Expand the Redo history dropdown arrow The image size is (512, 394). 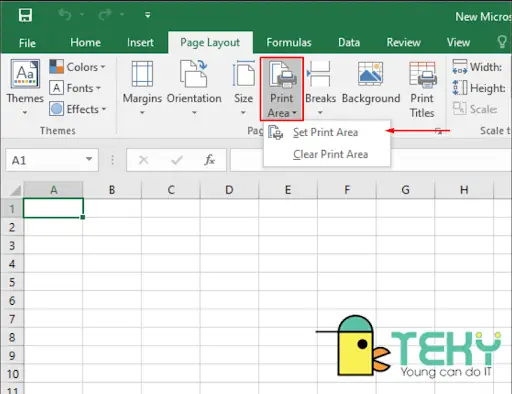tap(122, 15)
